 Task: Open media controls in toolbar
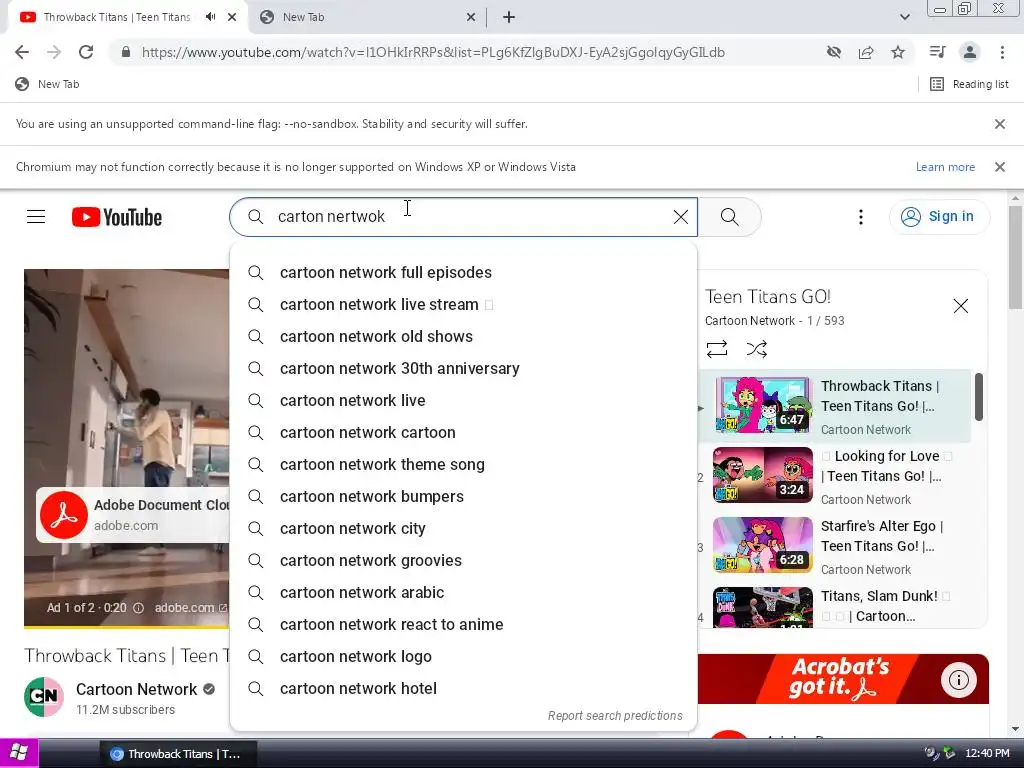tap(938, 52)
